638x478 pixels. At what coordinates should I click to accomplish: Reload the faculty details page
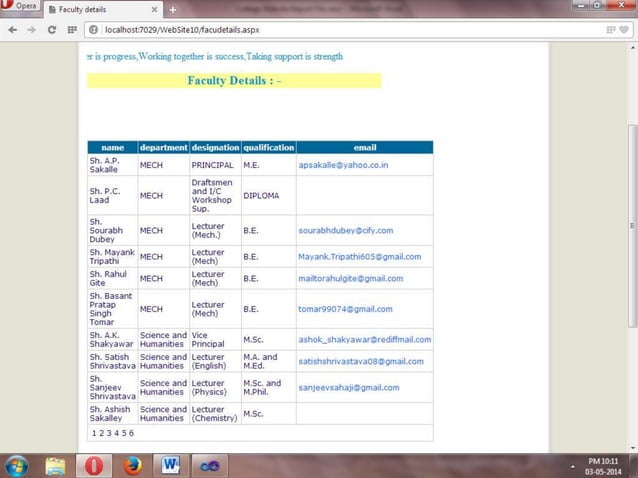coord(52,30)
